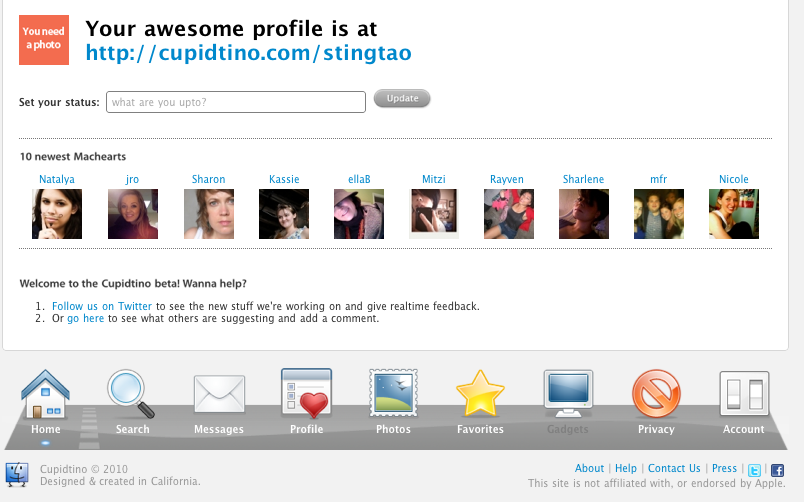Open the cupidtino.com/stingtao profile link
Screen dimensions: 804x502
pyautogui.click(x=248, y=52)
